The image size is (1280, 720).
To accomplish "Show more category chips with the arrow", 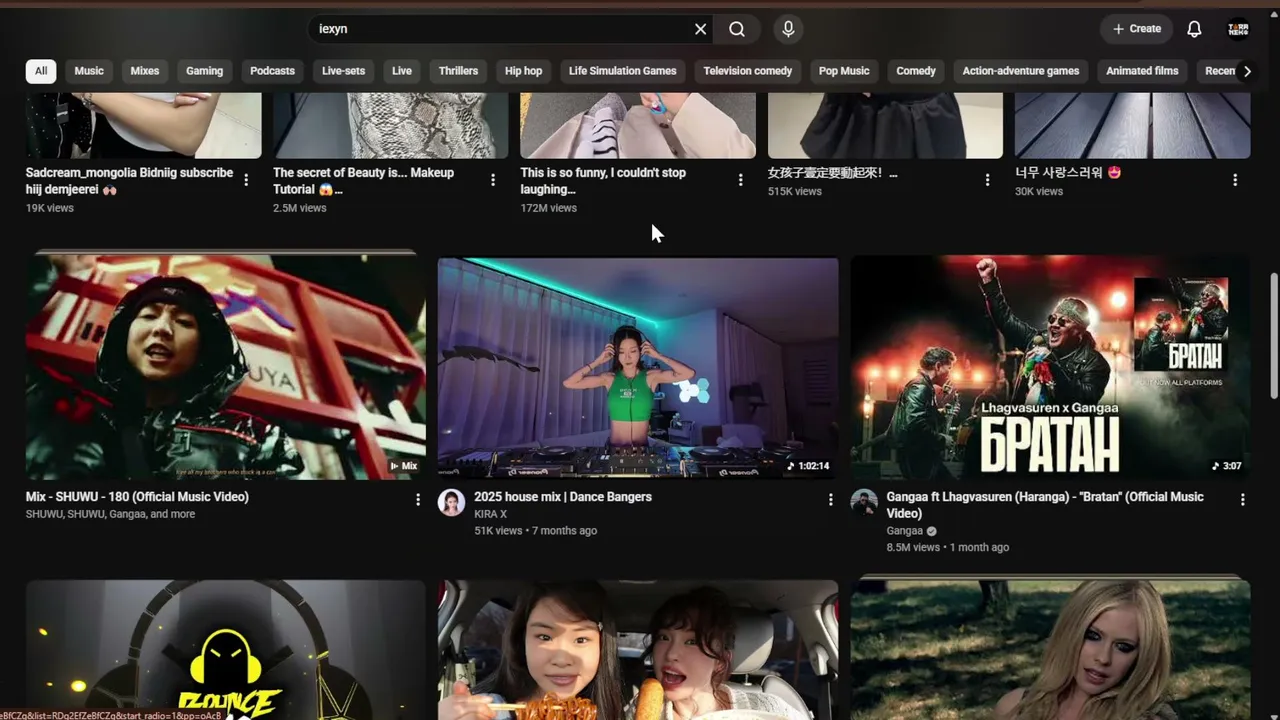I will click(x=1247, y=71).
